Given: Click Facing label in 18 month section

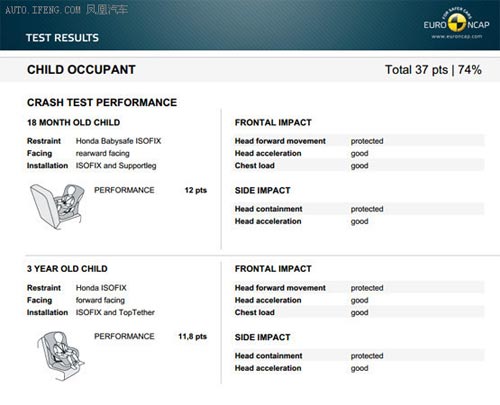Looking at the screenshot, I should pyautogui.click(x=39, y=153).
